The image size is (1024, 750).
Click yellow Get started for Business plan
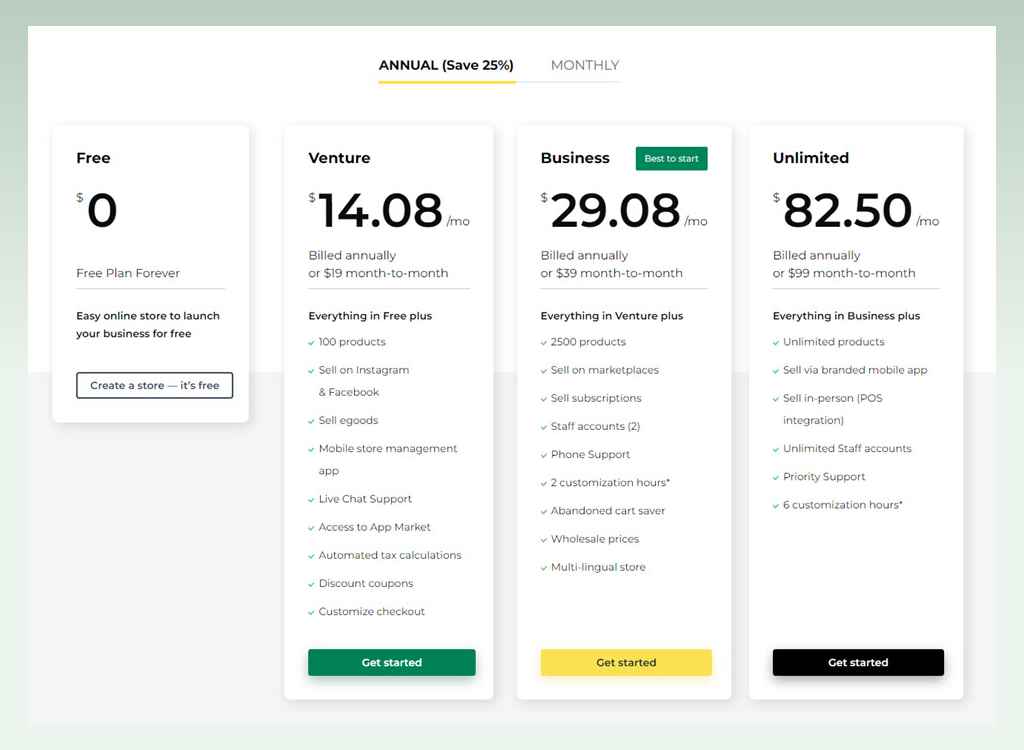click(626, 662)
